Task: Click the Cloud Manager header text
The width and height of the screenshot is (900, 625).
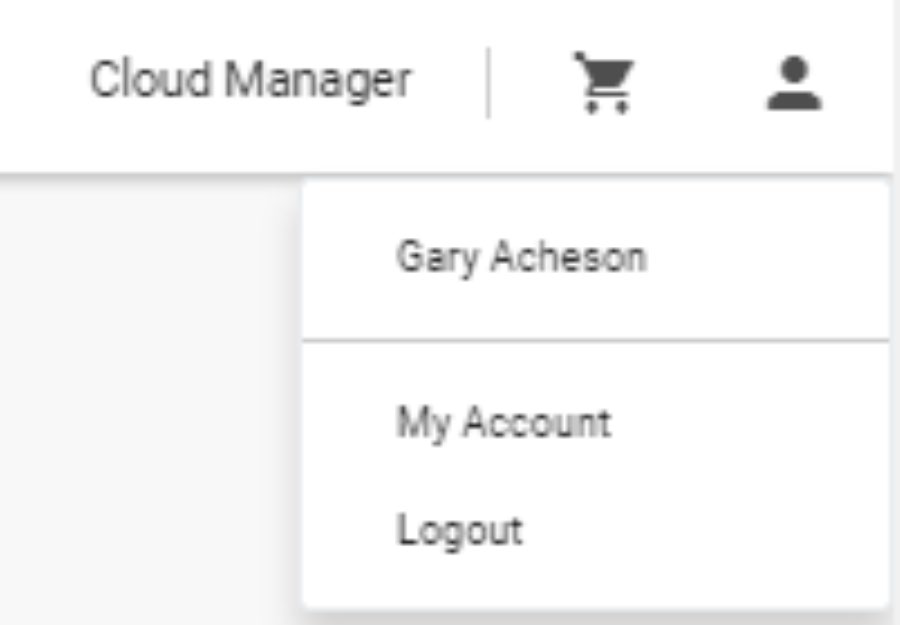Action: 251,80
